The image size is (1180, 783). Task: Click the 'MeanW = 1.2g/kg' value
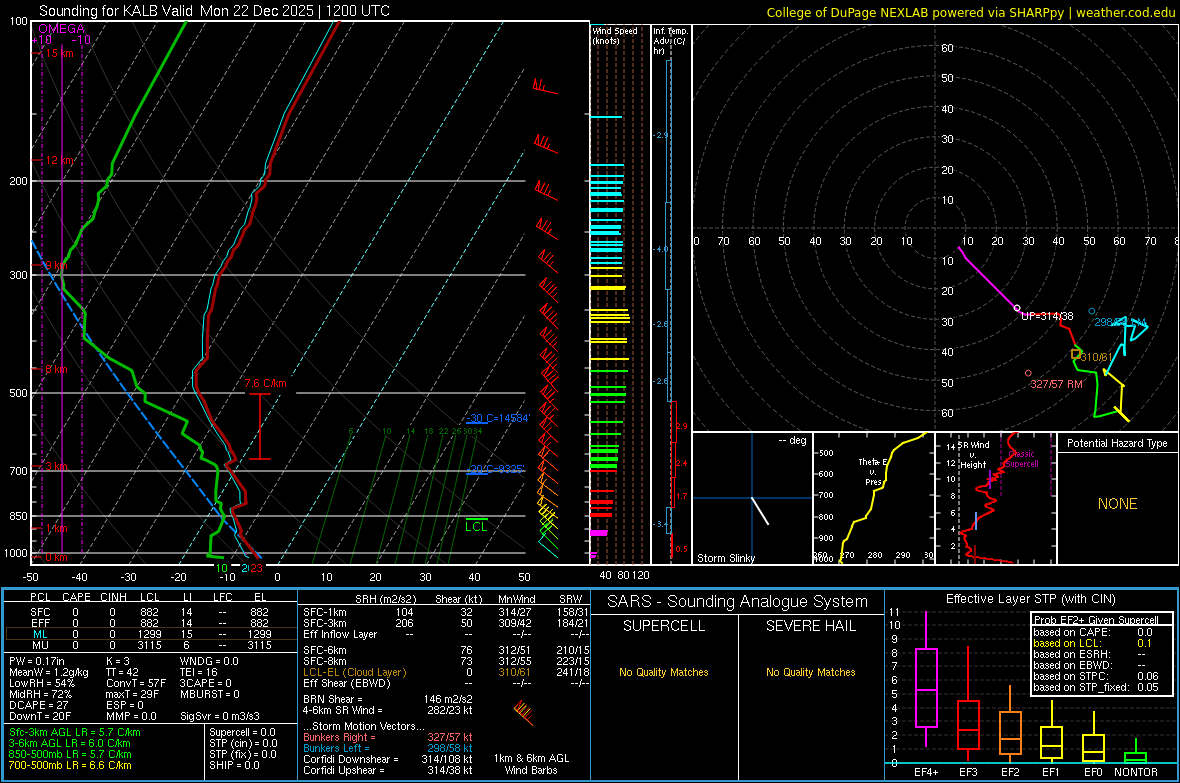pos(48,672)
